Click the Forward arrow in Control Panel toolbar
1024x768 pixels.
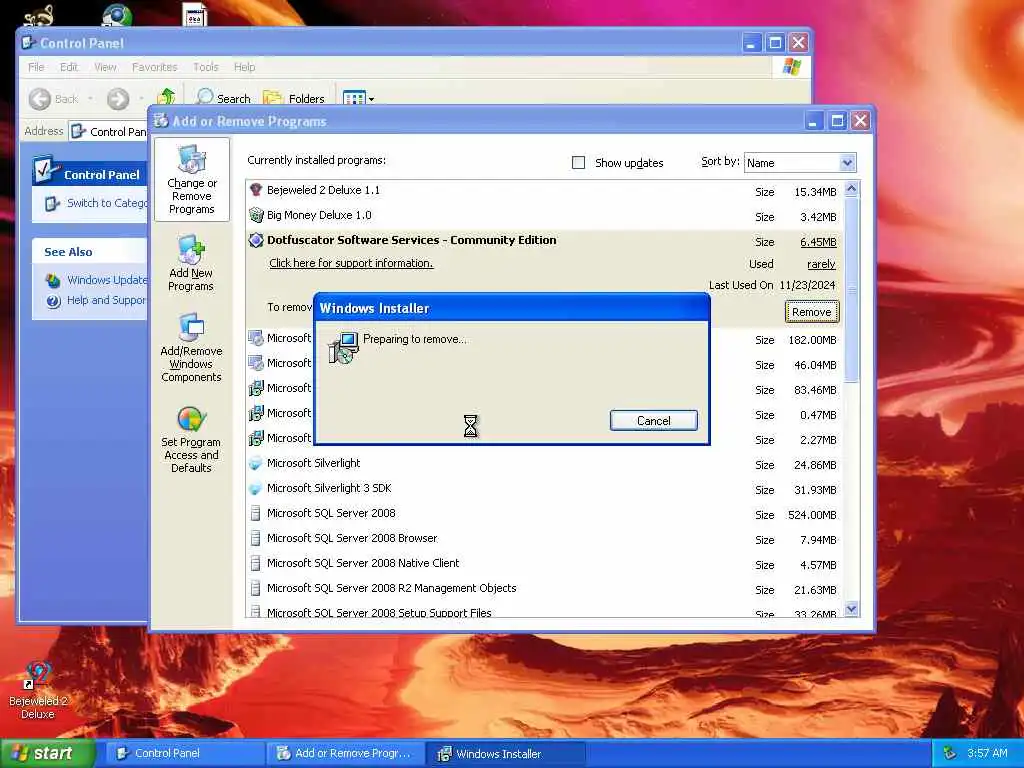[118, 99]
